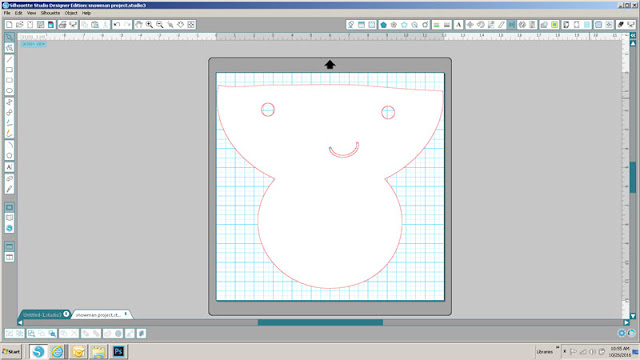The height and width of the screenshot is (360, 640).
Task: Click the horizontal scrollbar left arrow
Action: pos(20,322)
